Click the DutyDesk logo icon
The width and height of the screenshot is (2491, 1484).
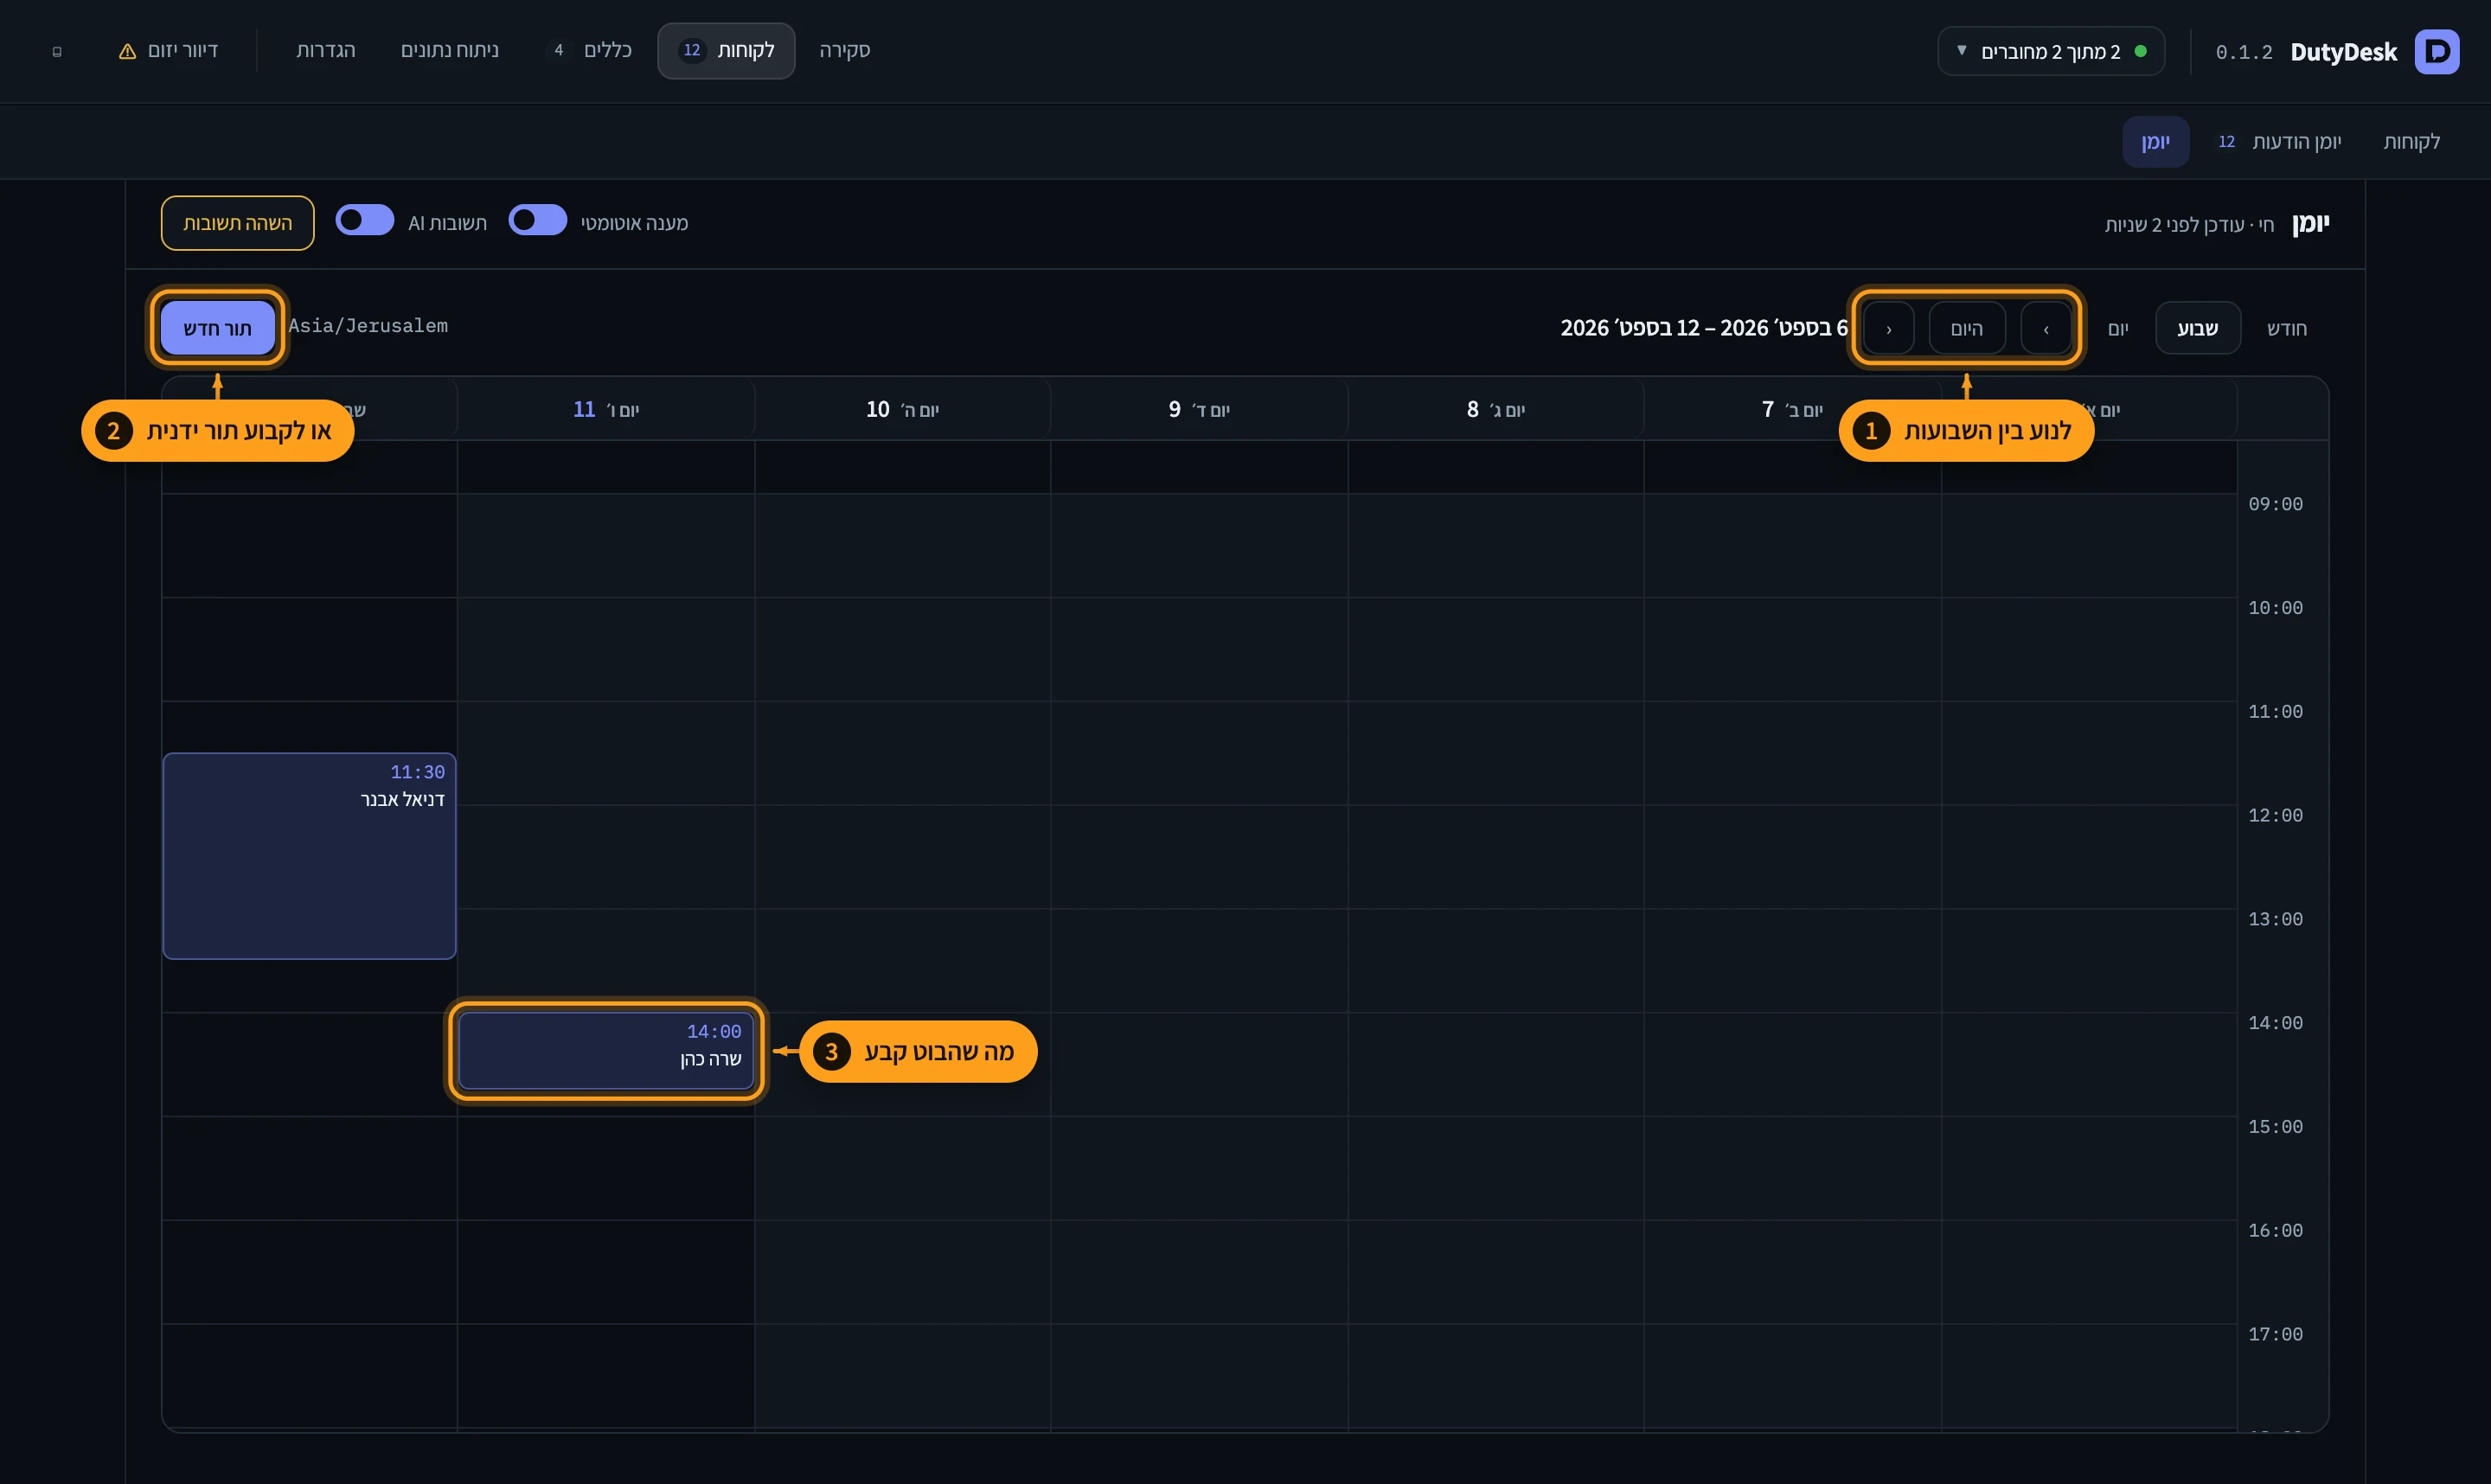[x=2437, y=51]
